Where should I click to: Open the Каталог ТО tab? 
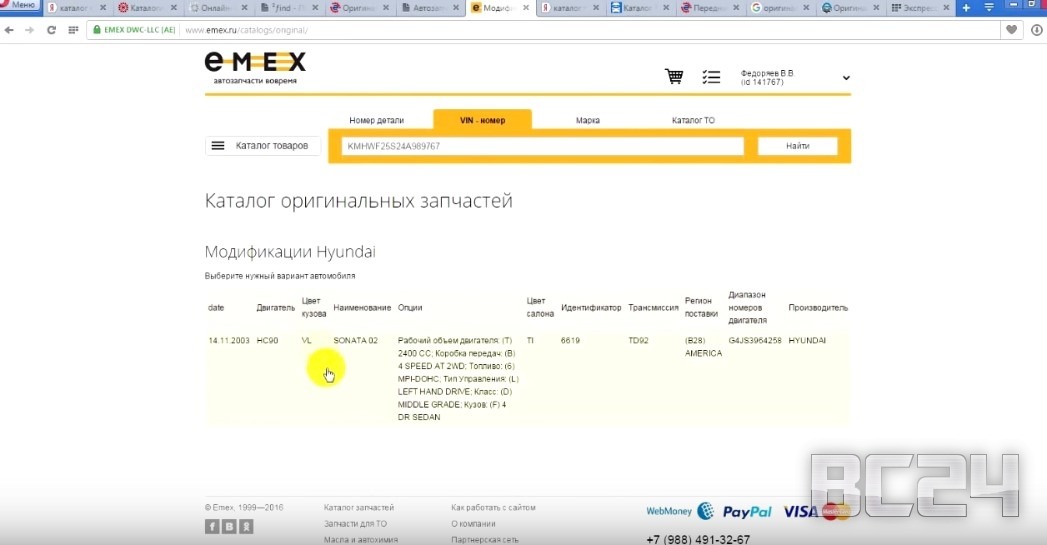693,121
